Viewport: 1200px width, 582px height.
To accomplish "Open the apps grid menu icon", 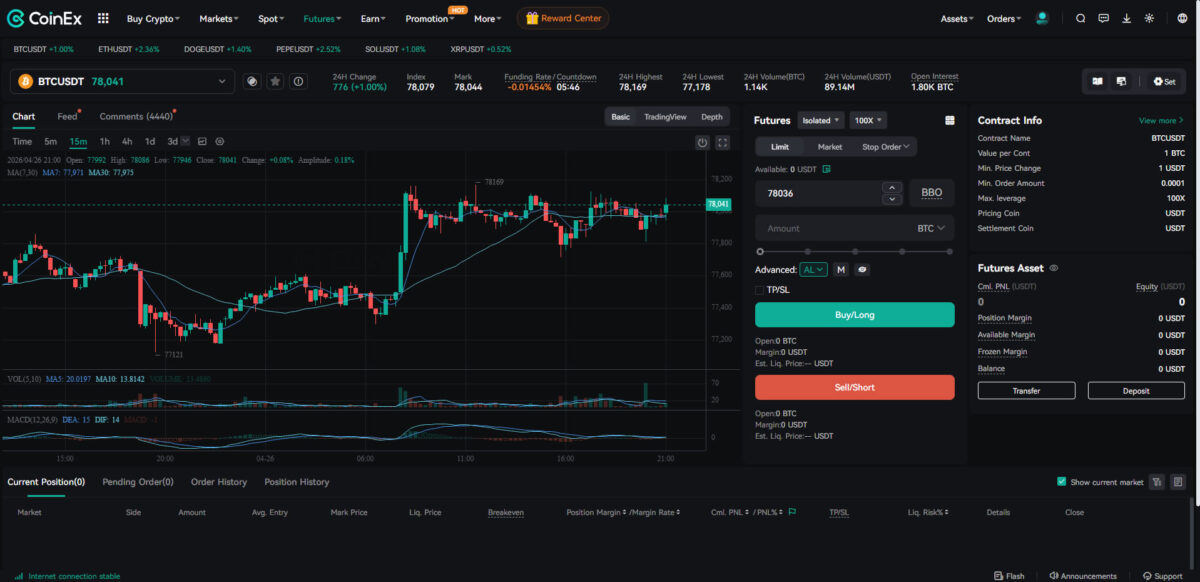I will 104,18.
